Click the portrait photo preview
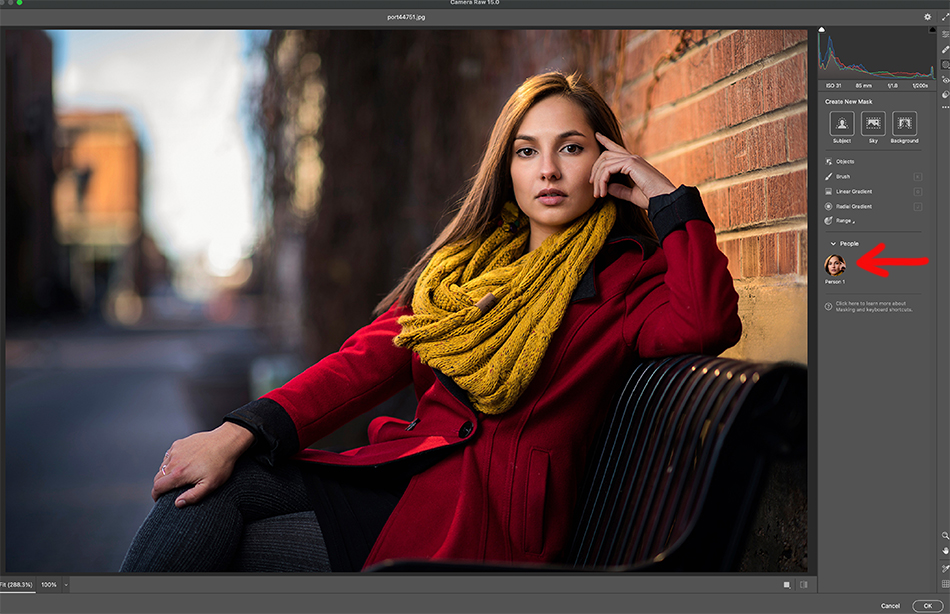This screenshot has height=614, width=950. 407,301
